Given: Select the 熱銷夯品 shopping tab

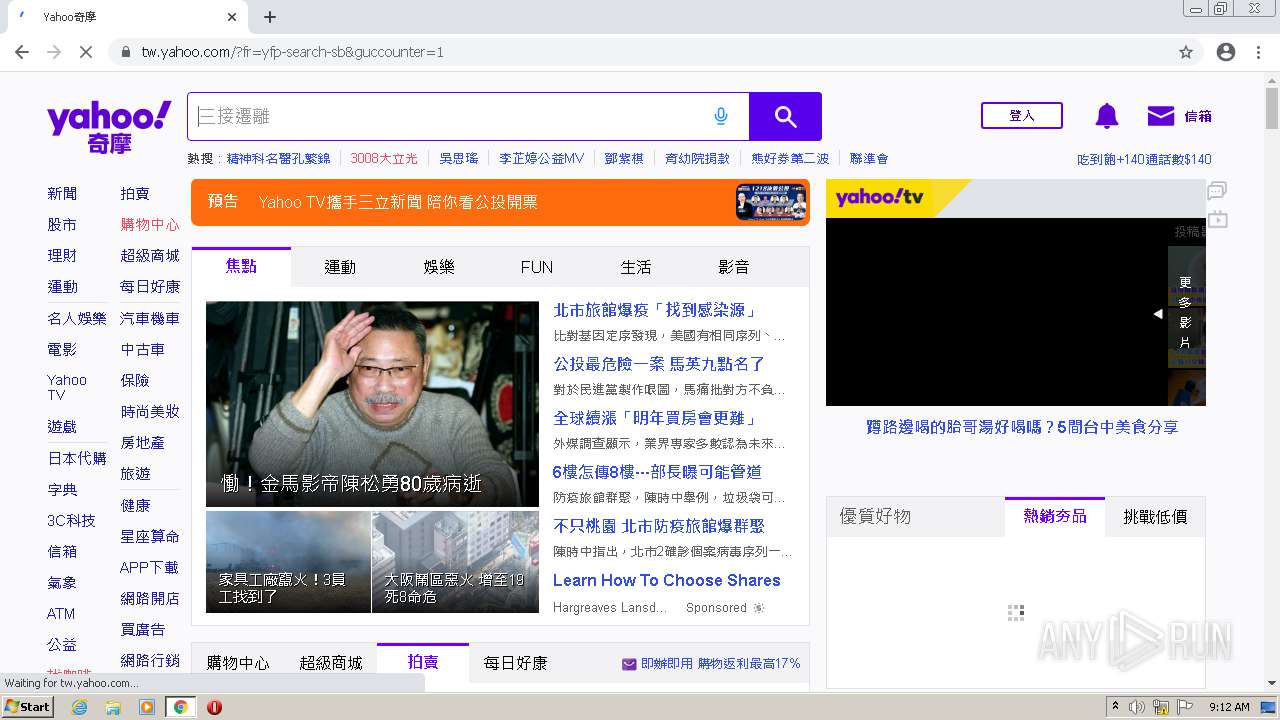Looking at the screenshot, I should pos(1055,516).
